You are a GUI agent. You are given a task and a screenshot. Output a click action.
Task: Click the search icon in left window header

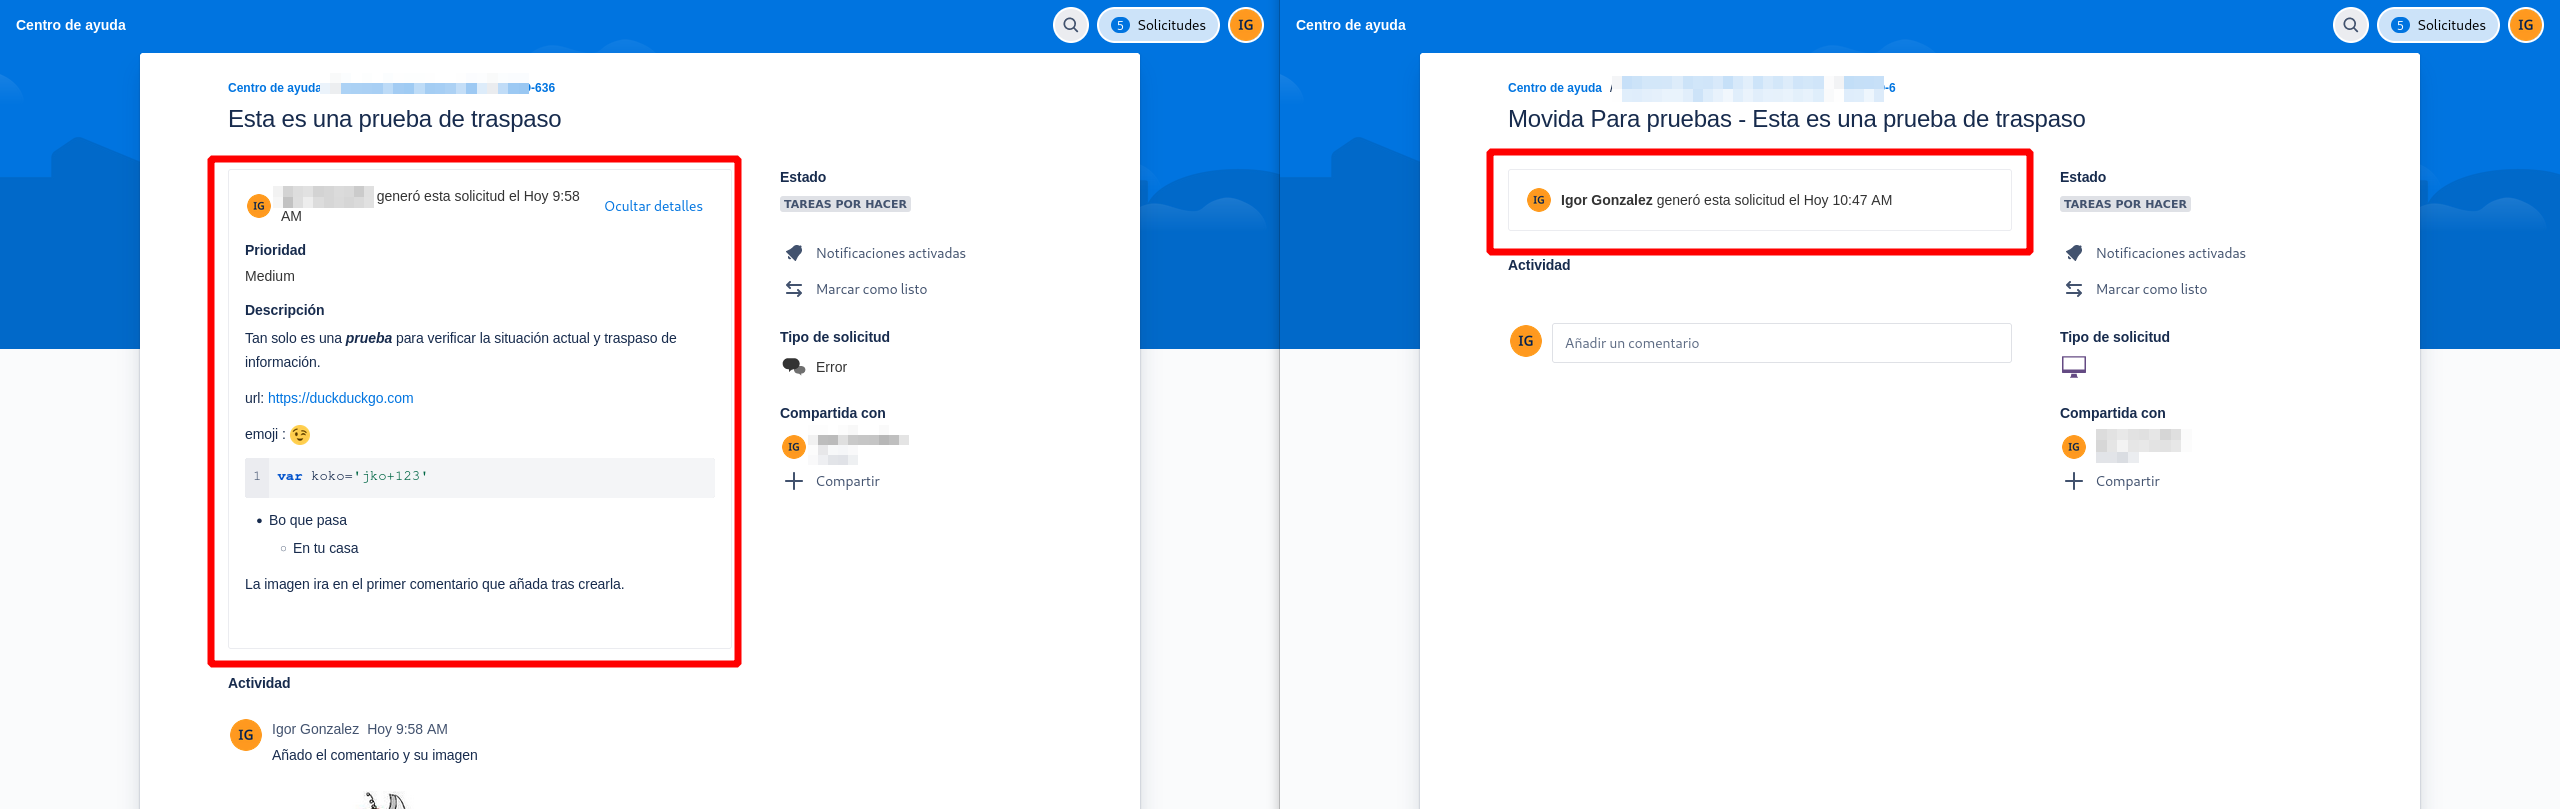pyautogui.click(x=1070, y=25)
